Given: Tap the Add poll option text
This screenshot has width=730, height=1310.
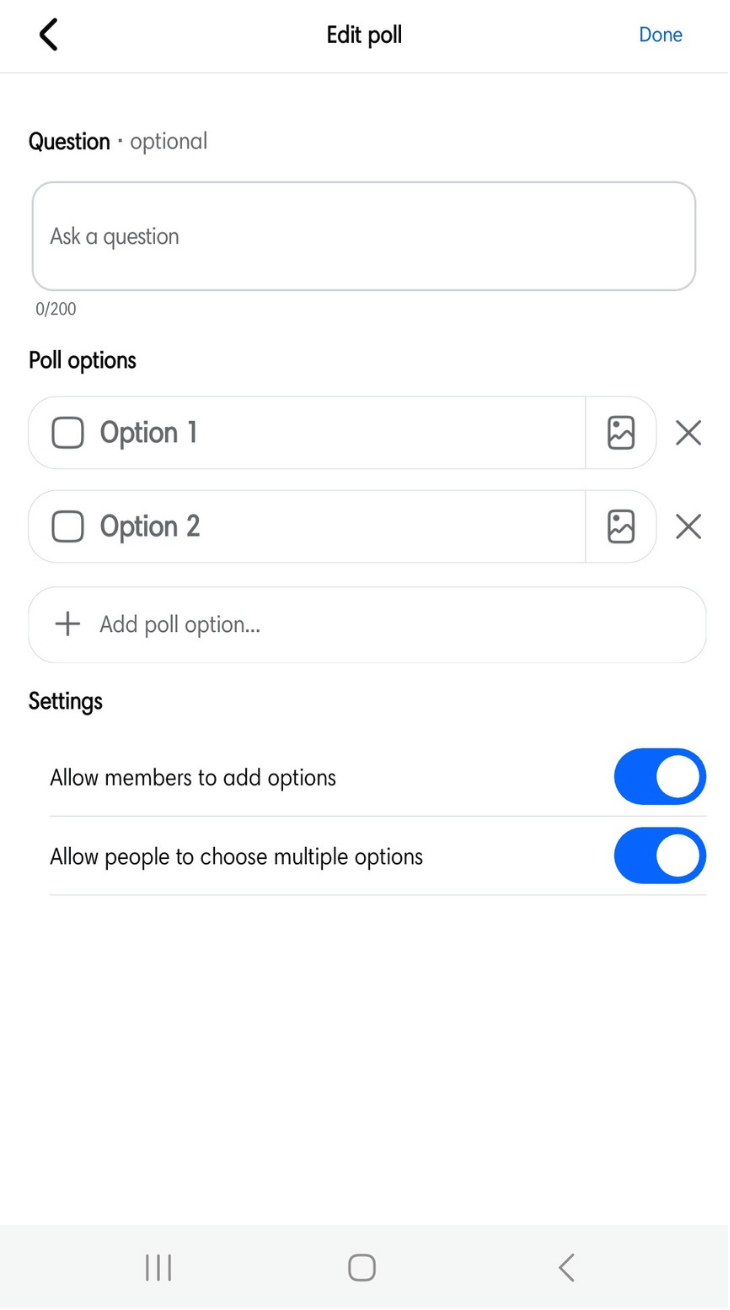Looking at the screenshot, I should (180, 625).
